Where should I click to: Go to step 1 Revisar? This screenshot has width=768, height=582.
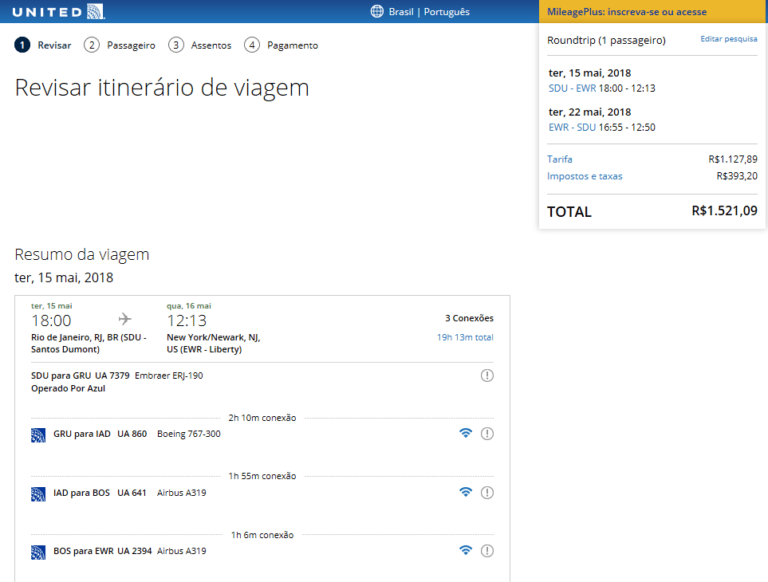[43, 45]
